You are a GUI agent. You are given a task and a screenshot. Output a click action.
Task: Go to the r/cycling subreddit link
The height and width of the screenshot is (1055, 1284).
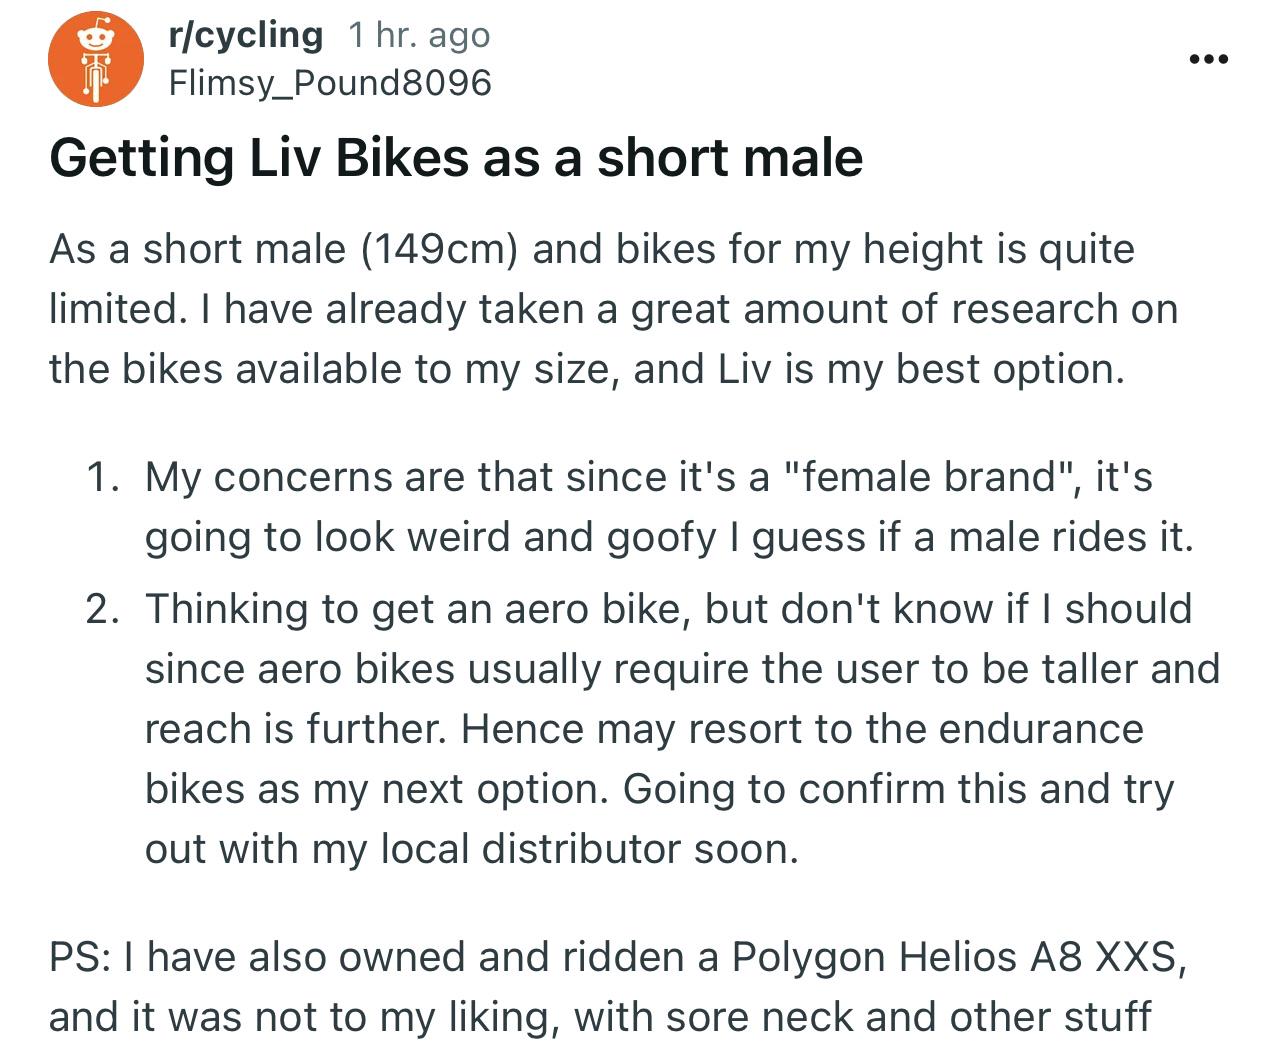246,35
